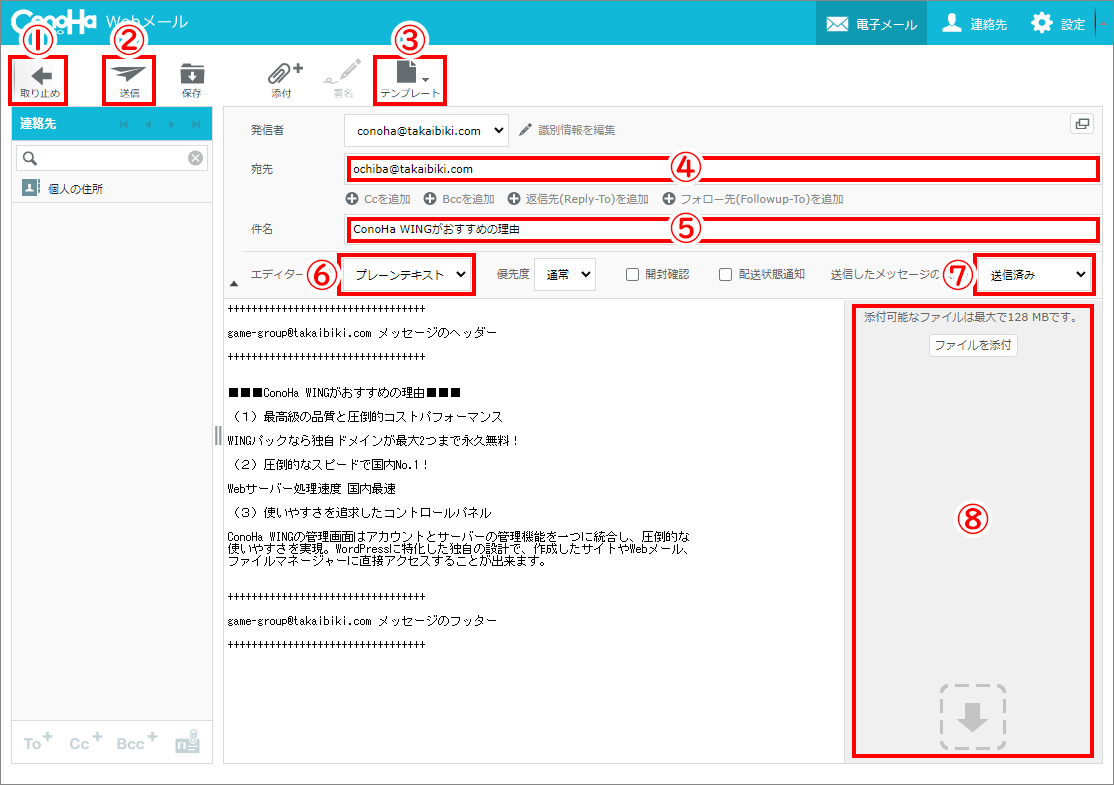1114x785 pixels.
Task: Open the 発信者 sender dropdown
Action: pos(426,131)
